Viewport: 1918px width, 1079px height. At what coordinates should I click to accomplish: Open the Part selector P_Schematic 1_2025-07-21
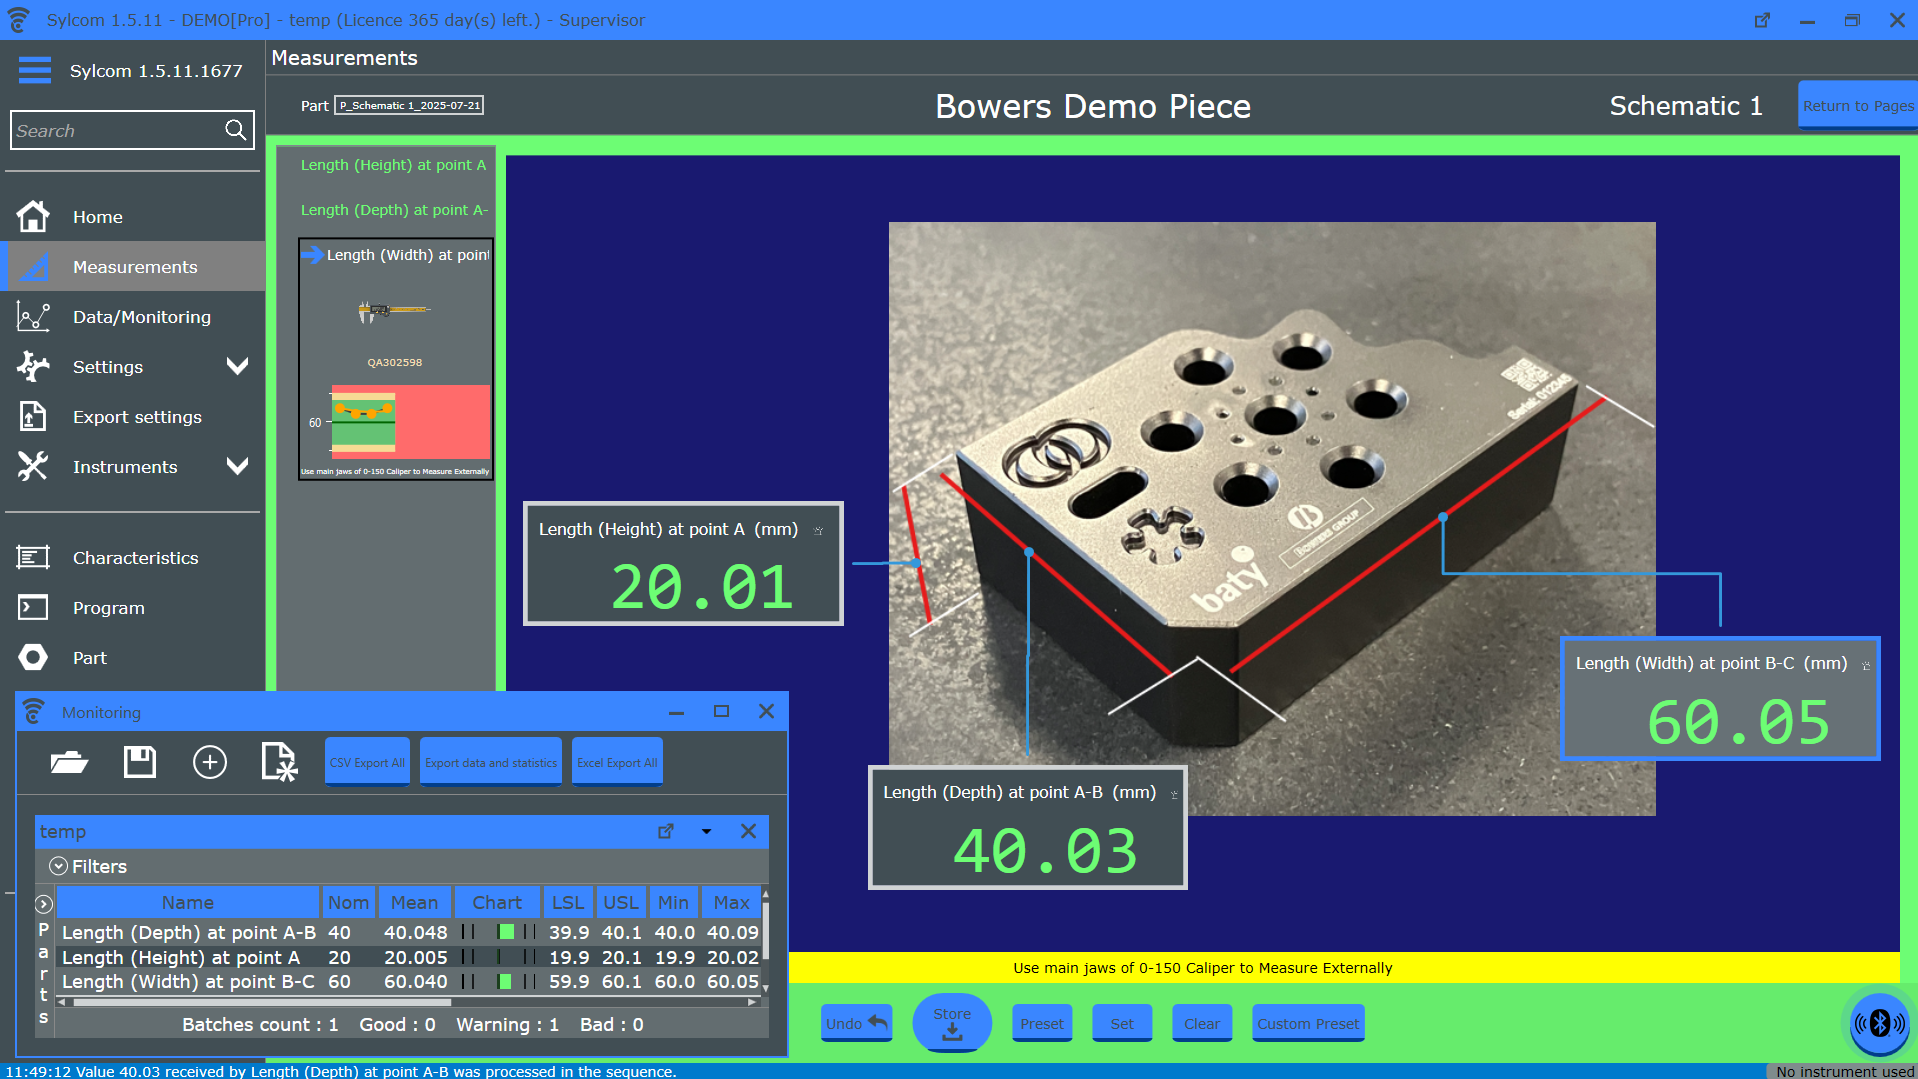[409, 105]
